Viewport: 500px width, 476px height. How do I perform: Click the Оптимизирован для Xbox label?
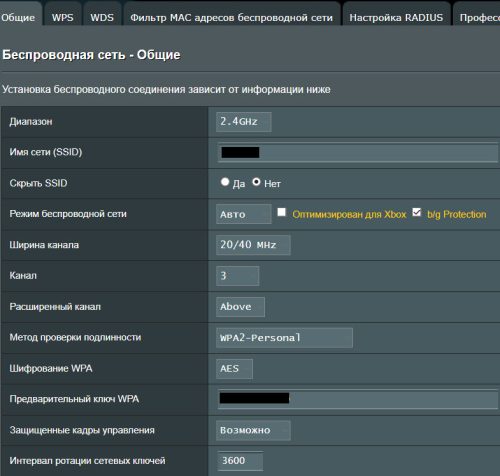coord(349,214)
